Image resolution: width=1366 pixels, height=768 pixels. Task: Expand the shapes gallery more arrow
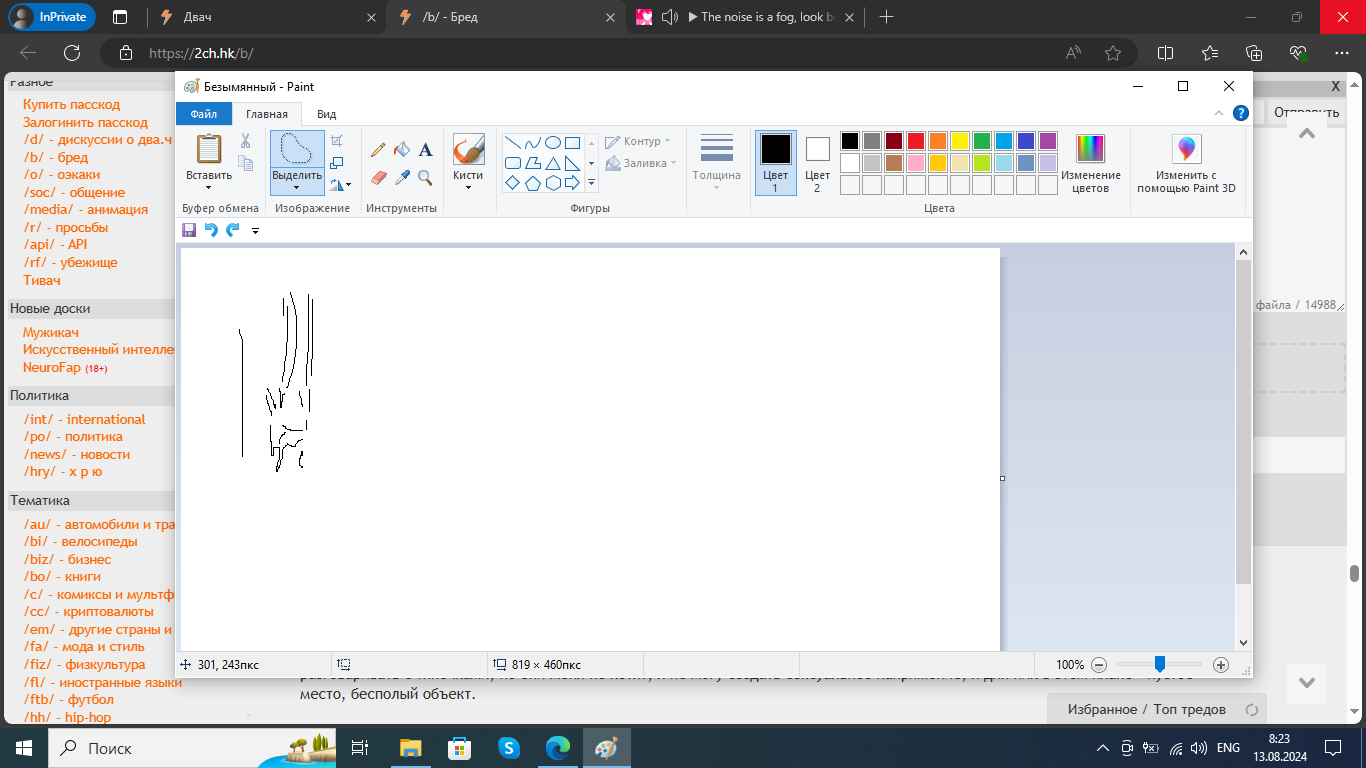coord(591,182)
